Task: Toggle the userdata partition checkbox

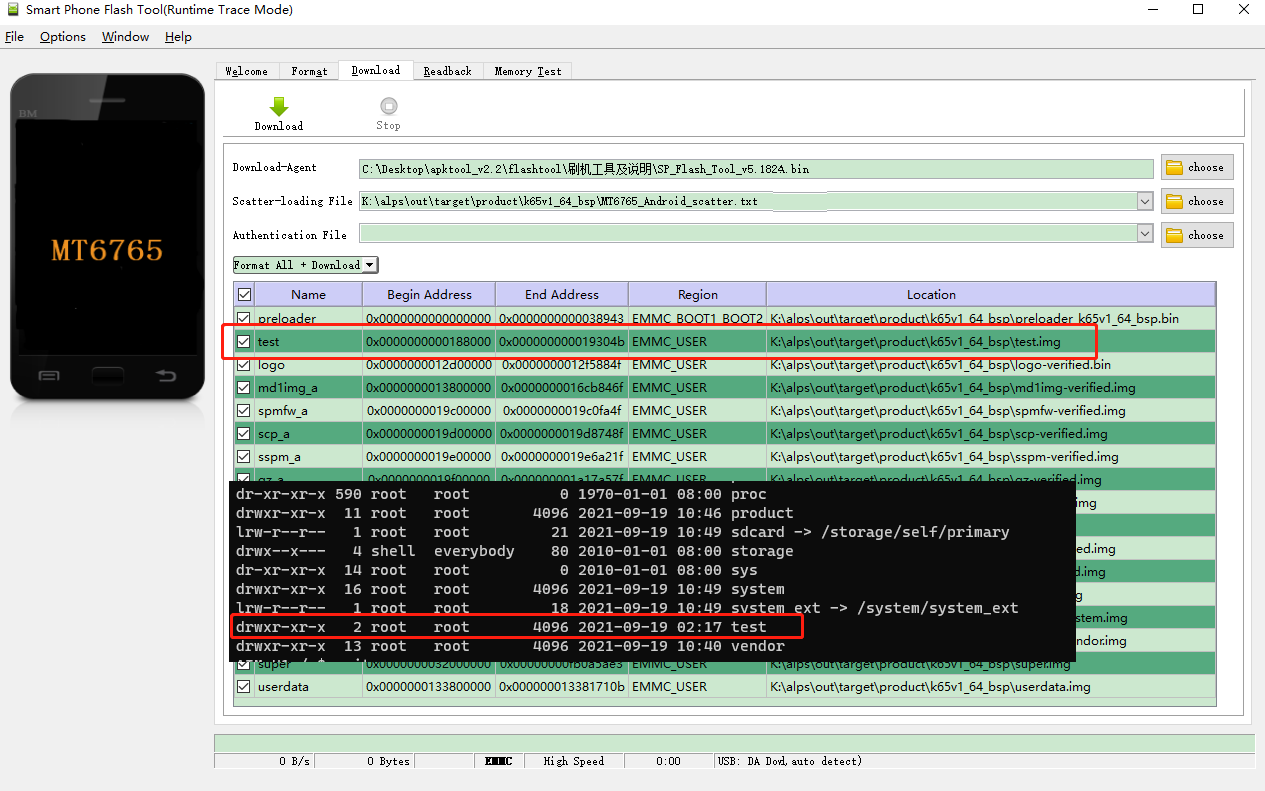Action: (x=243, y=686)
